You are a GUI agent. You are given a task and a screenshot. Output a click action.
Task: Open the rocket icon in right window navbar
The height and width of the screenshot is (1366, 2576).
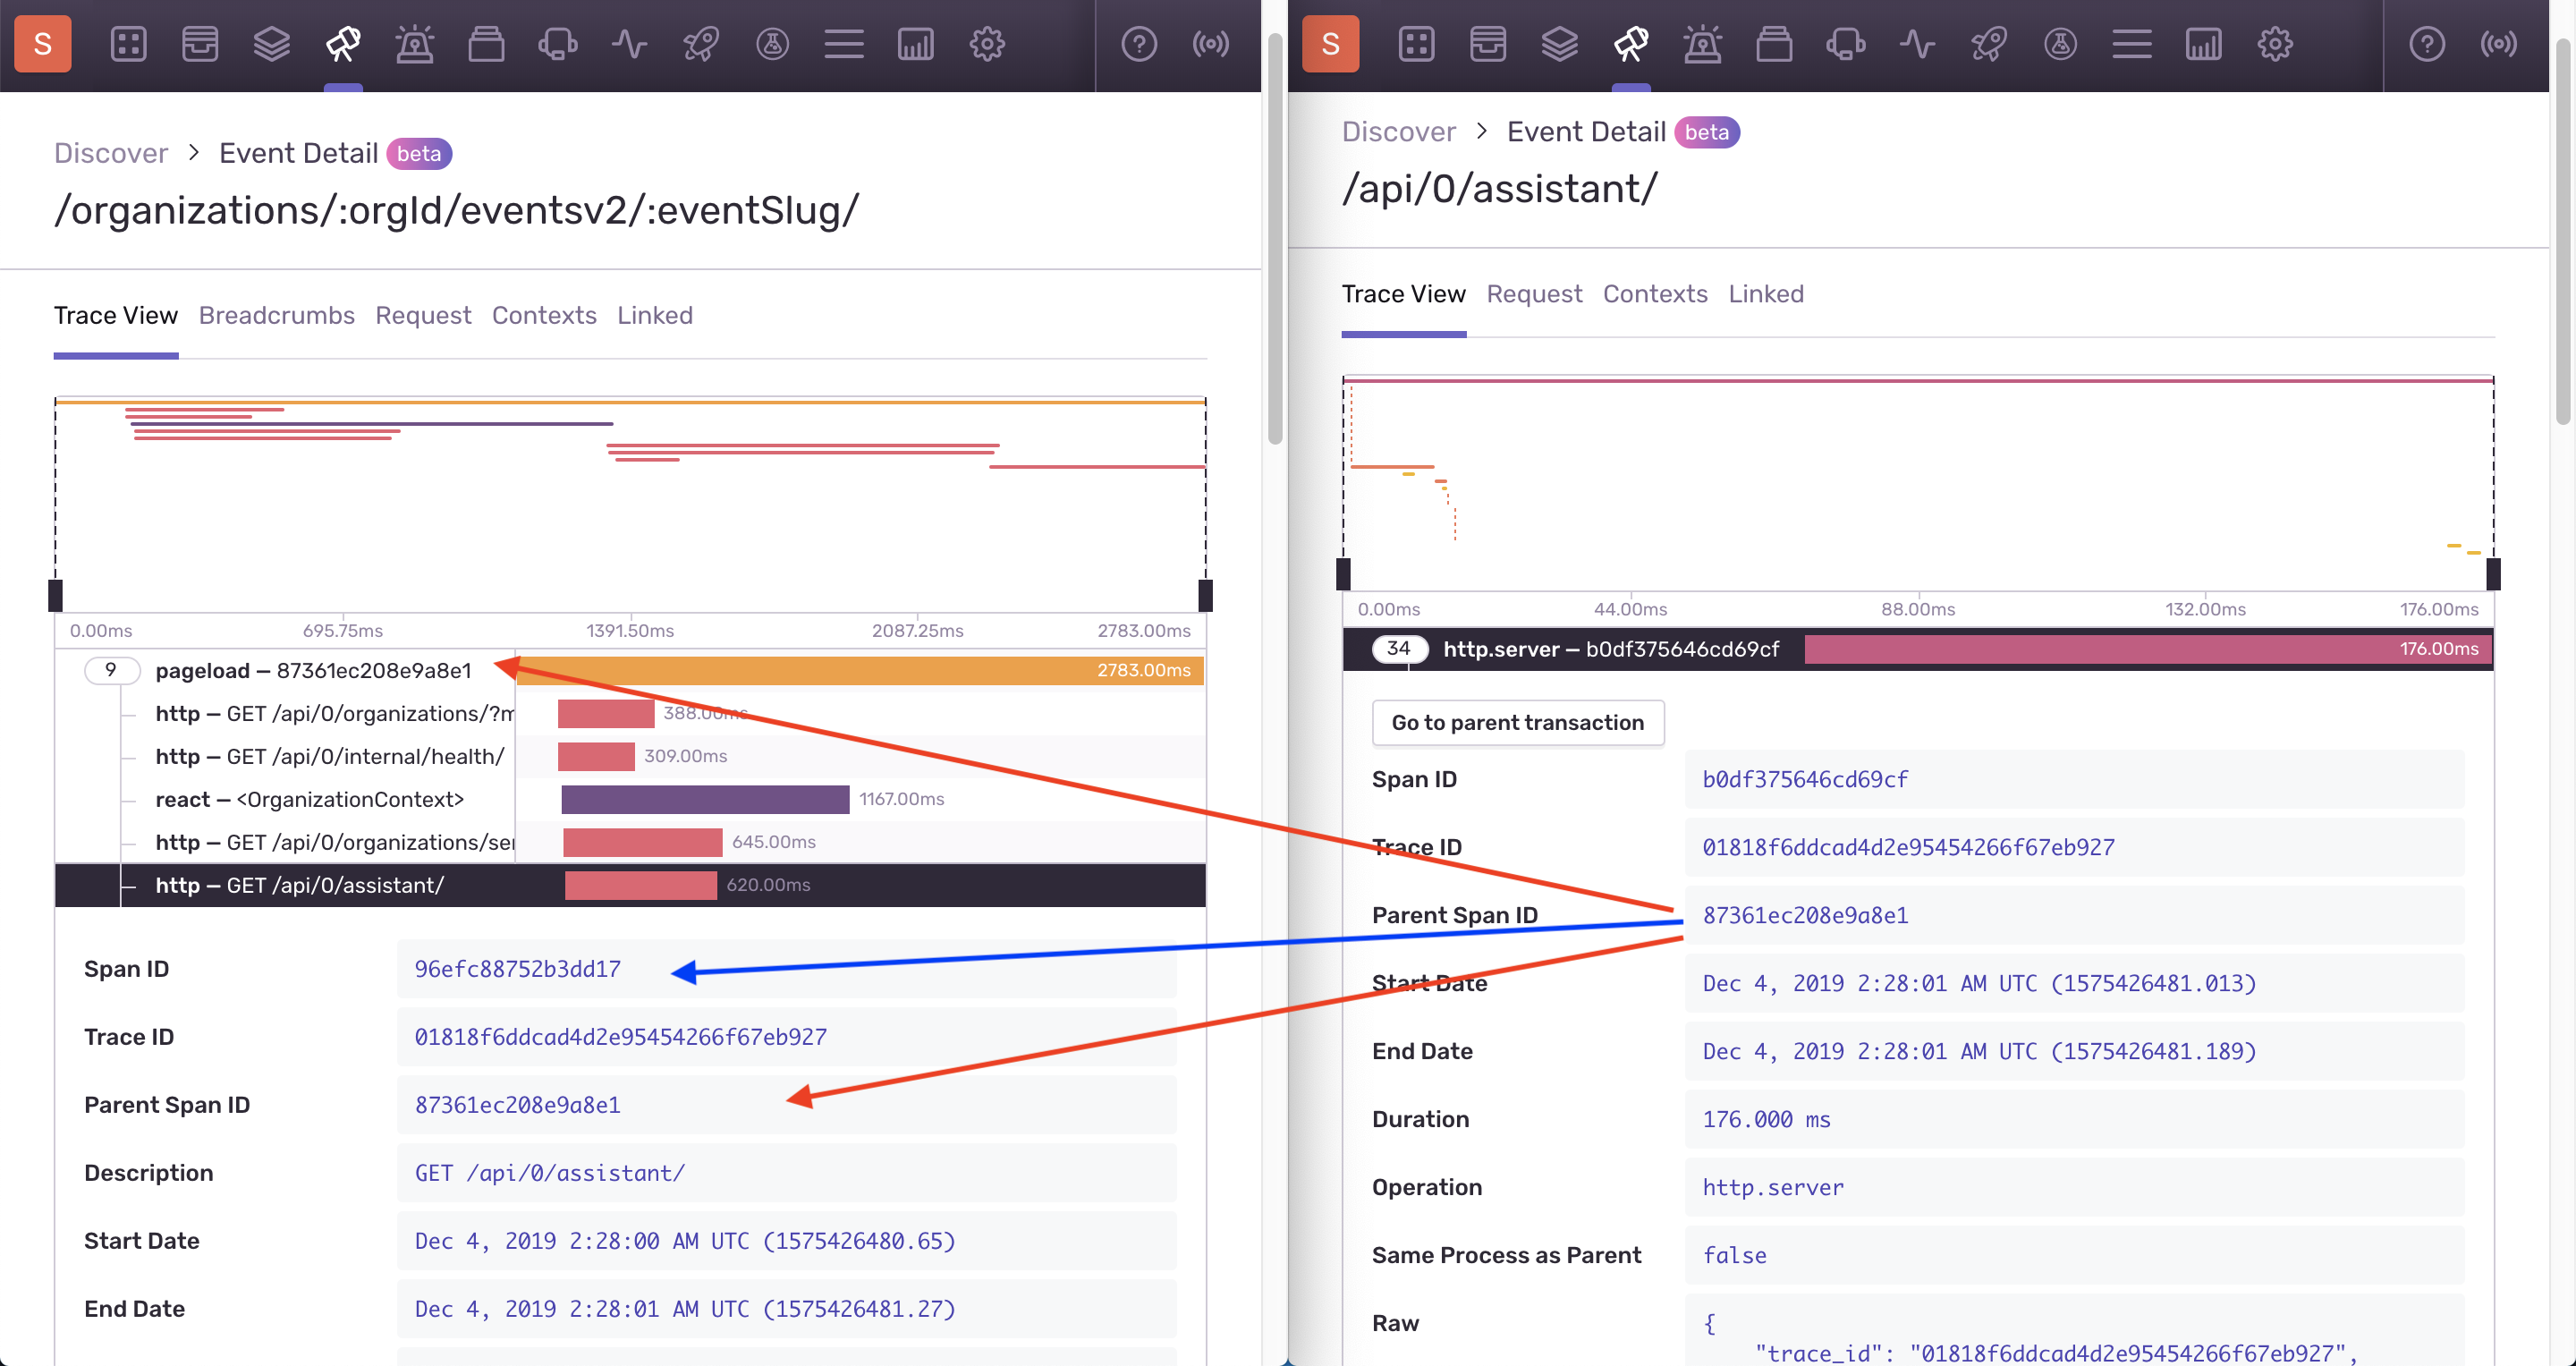pos(1989,44)
